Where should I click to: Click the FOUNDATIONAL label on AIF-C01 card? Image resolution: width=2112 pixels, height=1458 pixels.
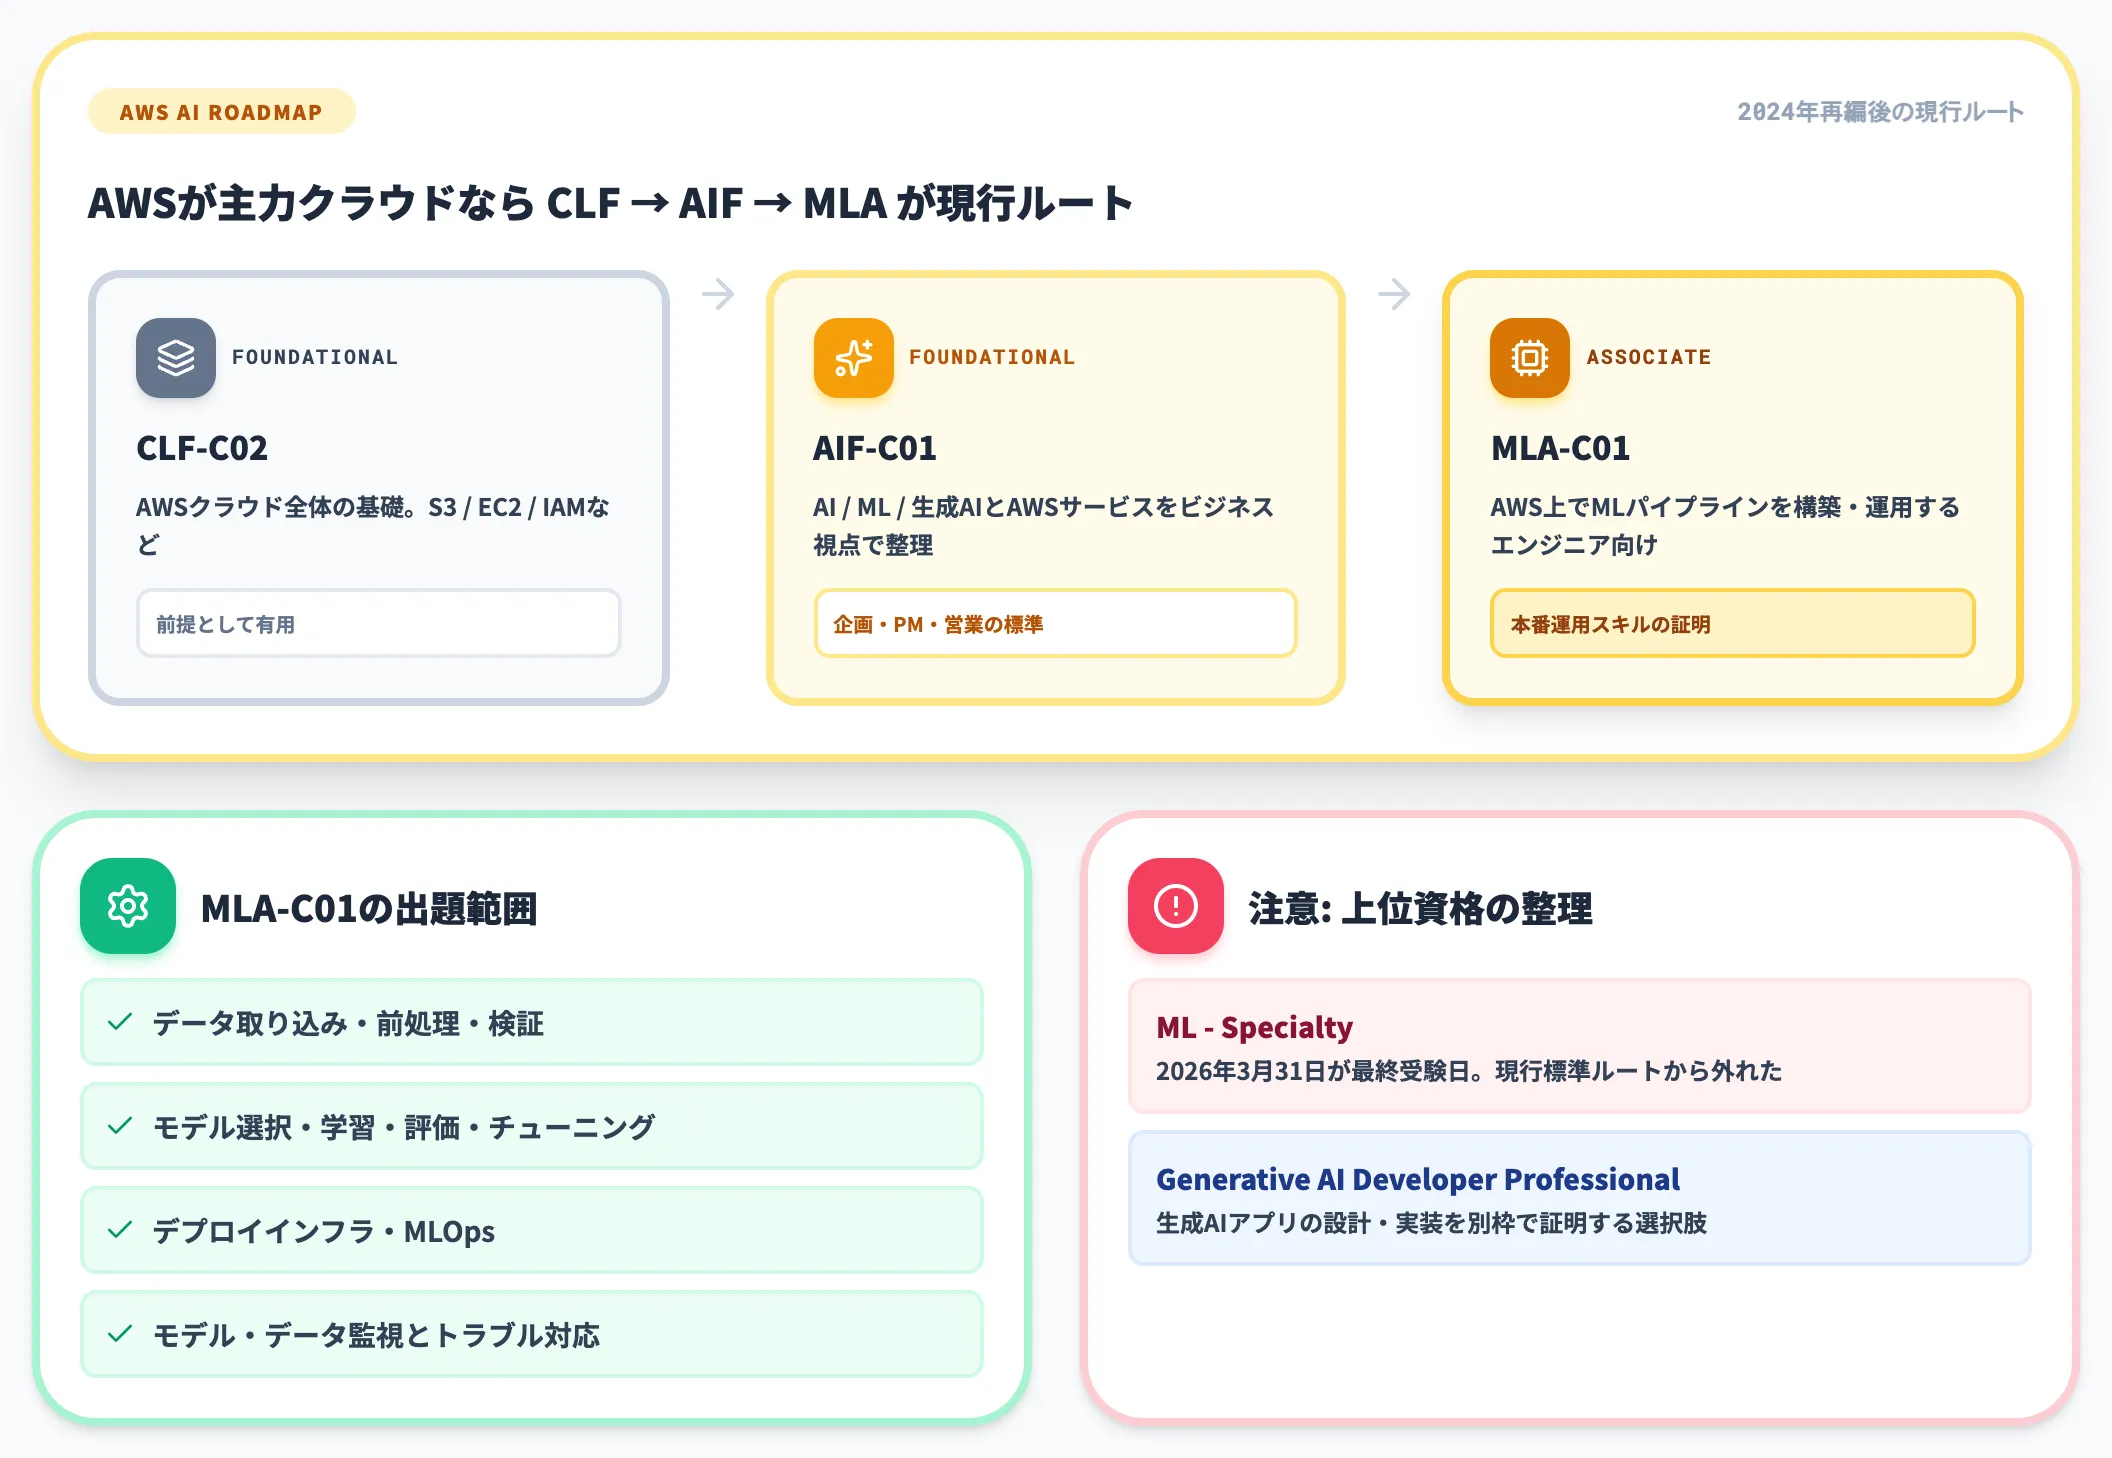(x=992, y=357)
